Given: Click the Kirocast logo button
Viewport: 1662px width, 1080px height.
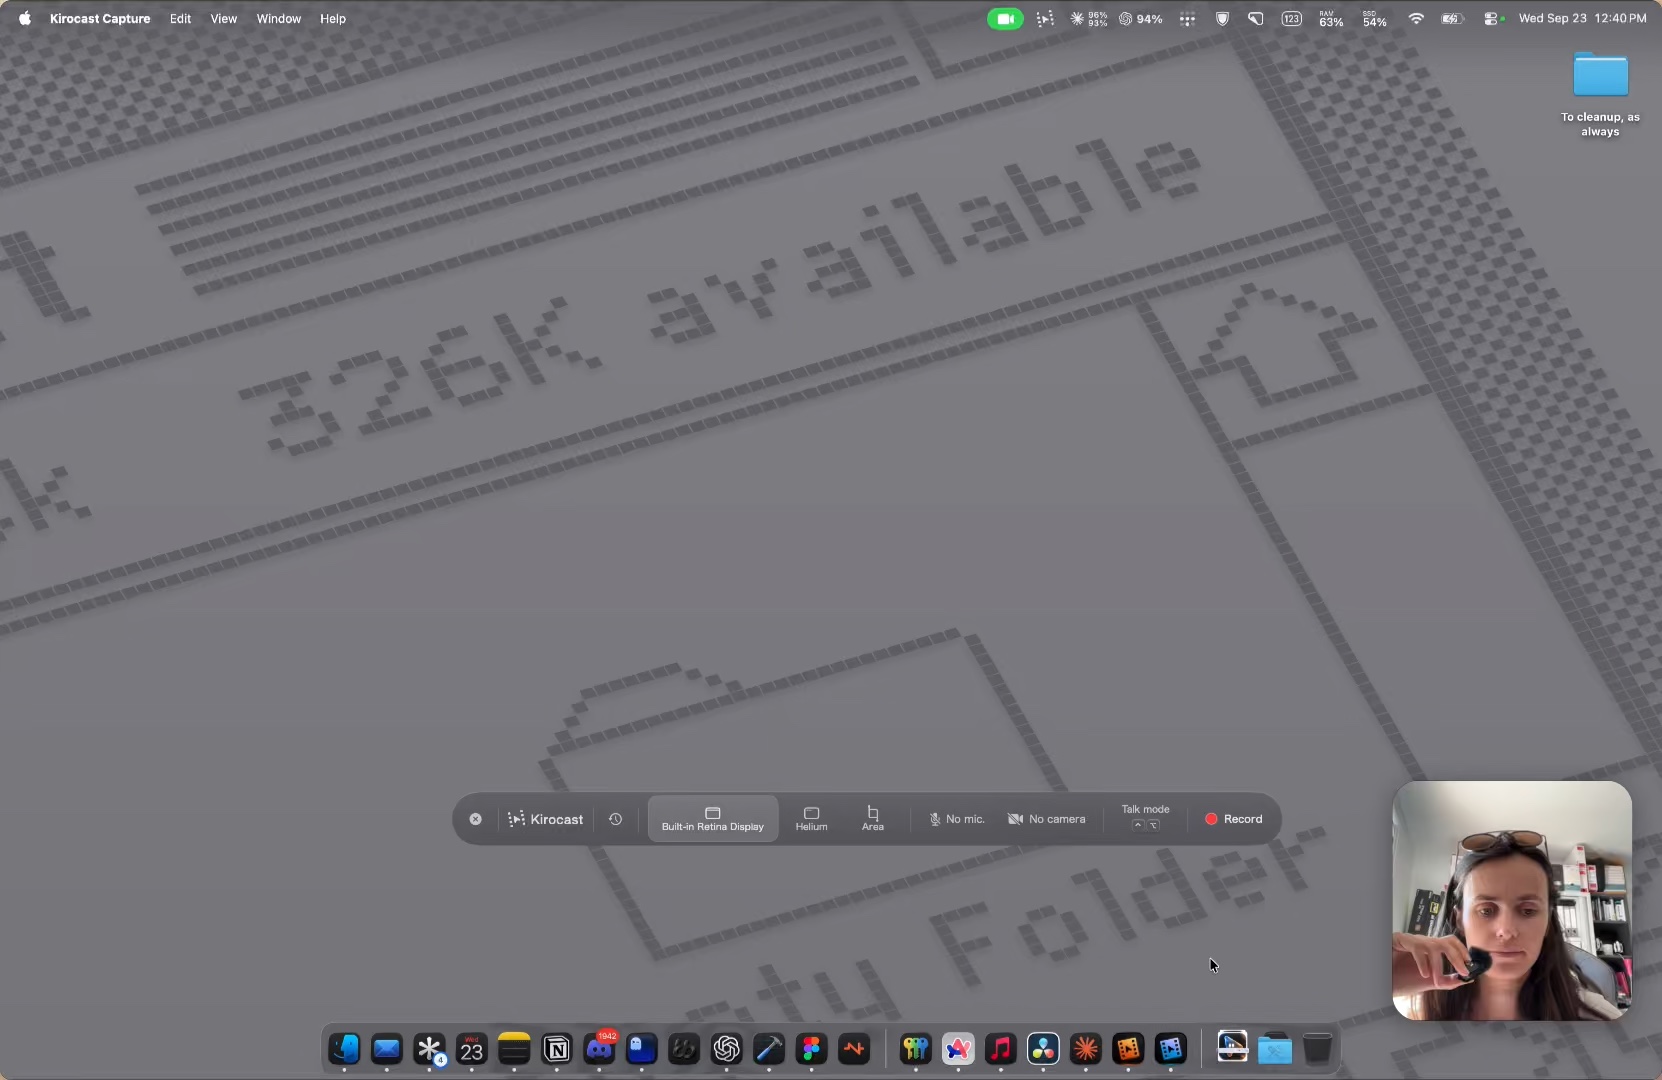Looking at the screenshot, I should [545, 819].
